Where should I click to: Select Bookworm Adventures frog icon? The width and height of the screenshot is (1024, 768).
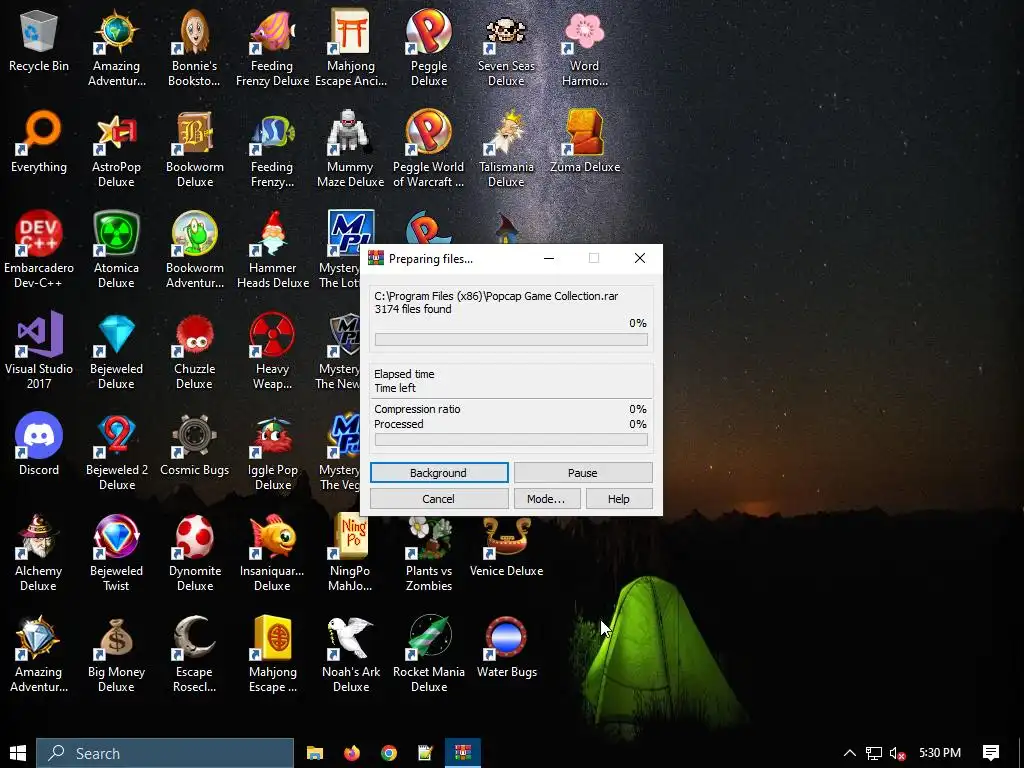tap(195, 250)
